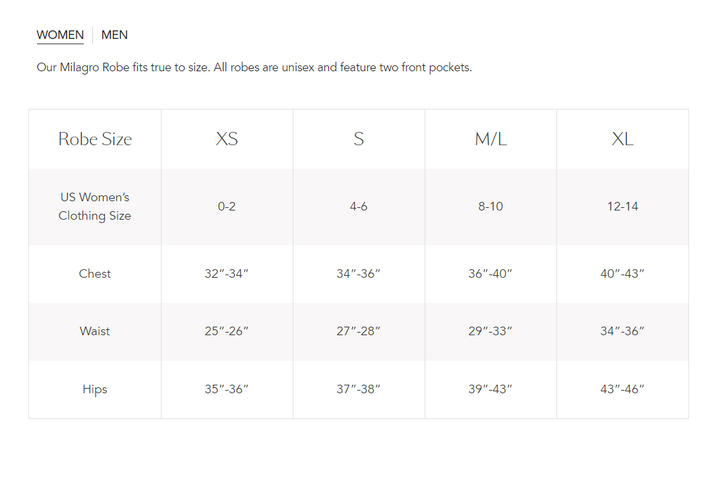Select the WOMEN tab
The height and width of the screenshot is (483, 720).
tap(60, 35)
